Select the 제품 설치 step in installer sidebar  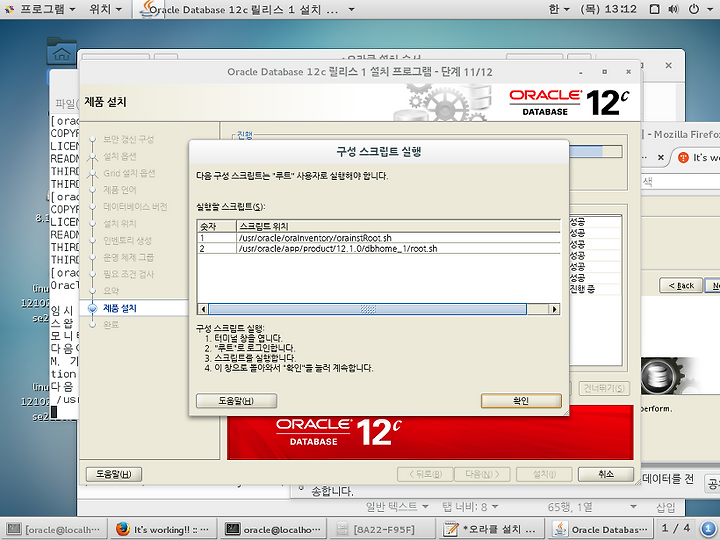point(119,308)
